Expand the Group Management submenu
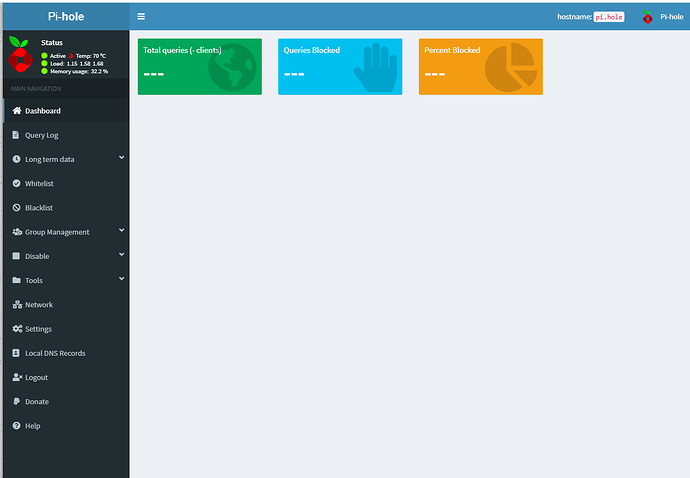 (121, 231)
